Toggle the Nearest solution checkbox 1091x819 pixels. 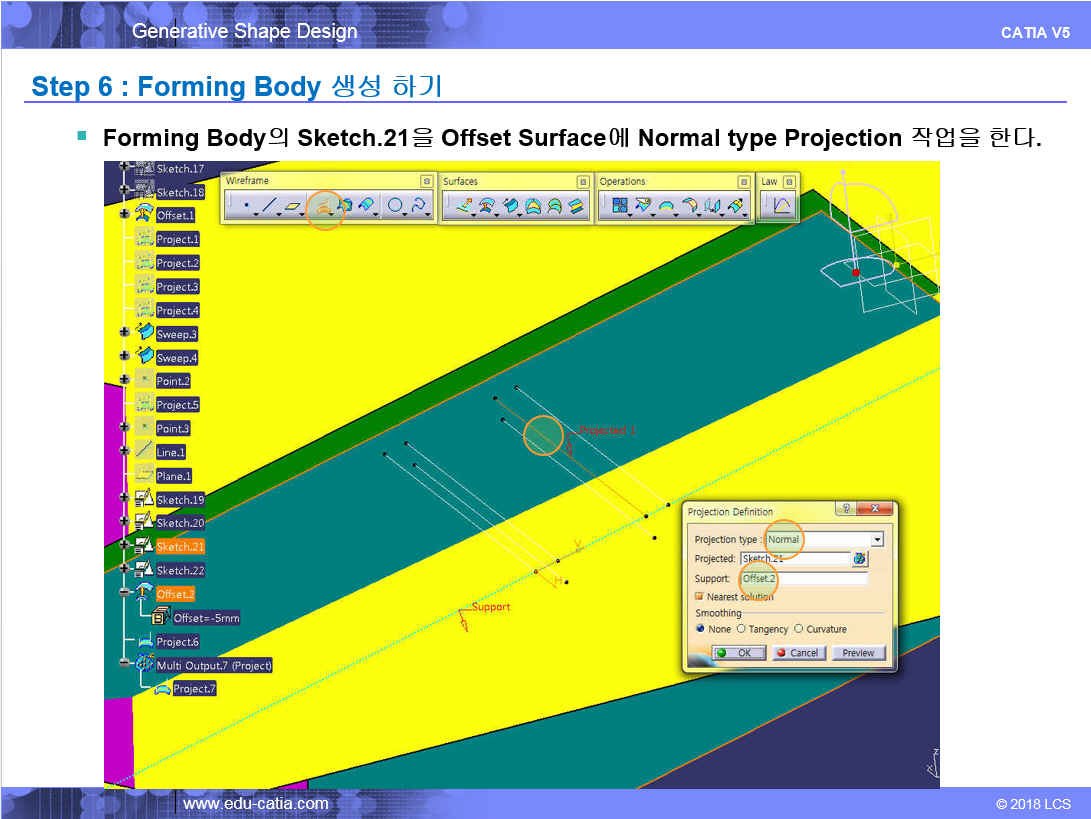[x=699, y=597]
